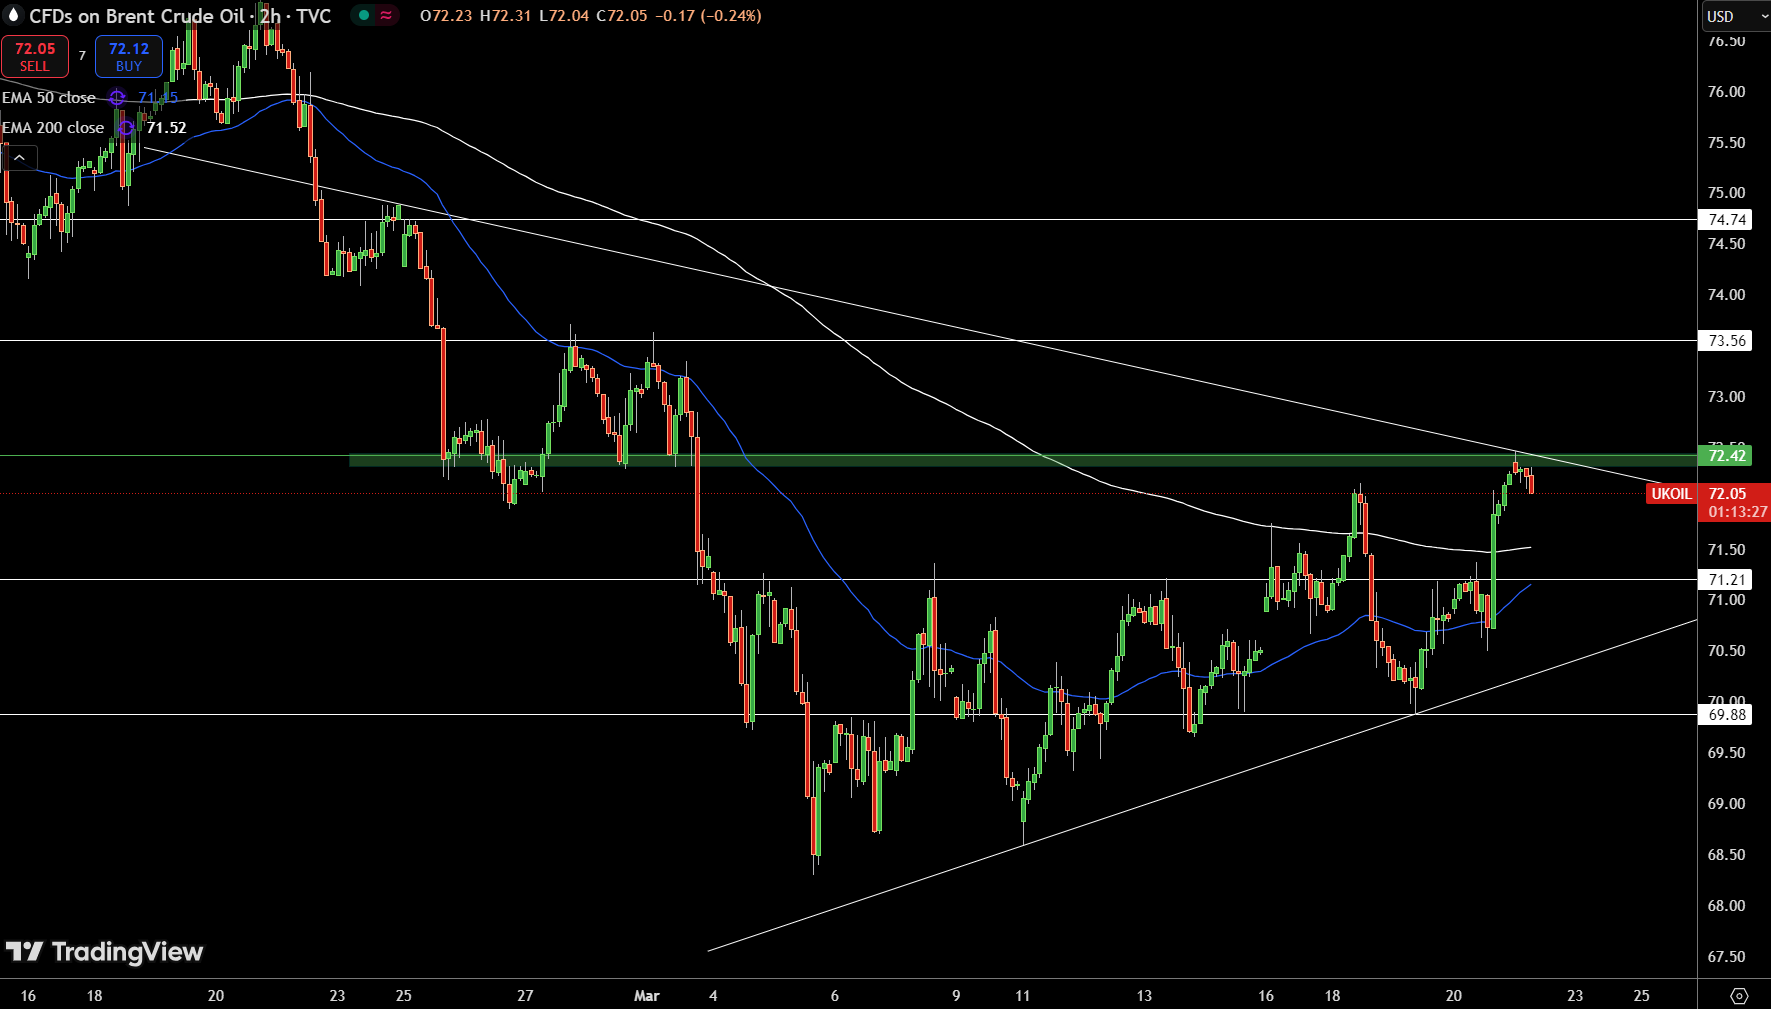Click the green 72.42 price label
Screen dimensions: 1771x1009
tap(1727, 456)
